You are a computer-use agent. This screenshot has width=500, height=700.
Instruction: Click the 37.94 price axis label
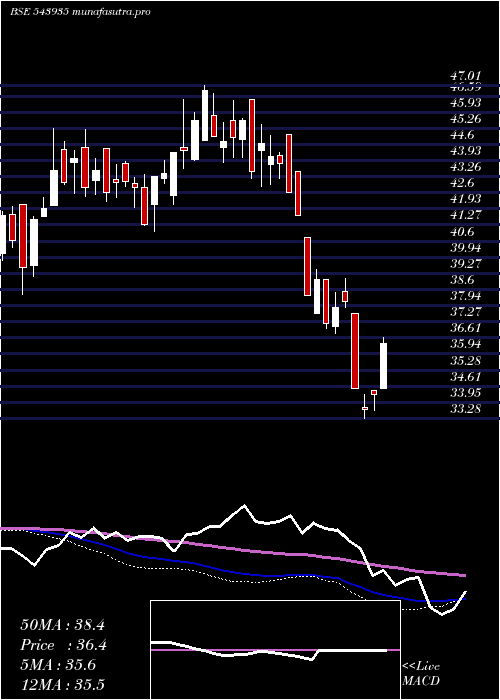click(x=465, y=296)
